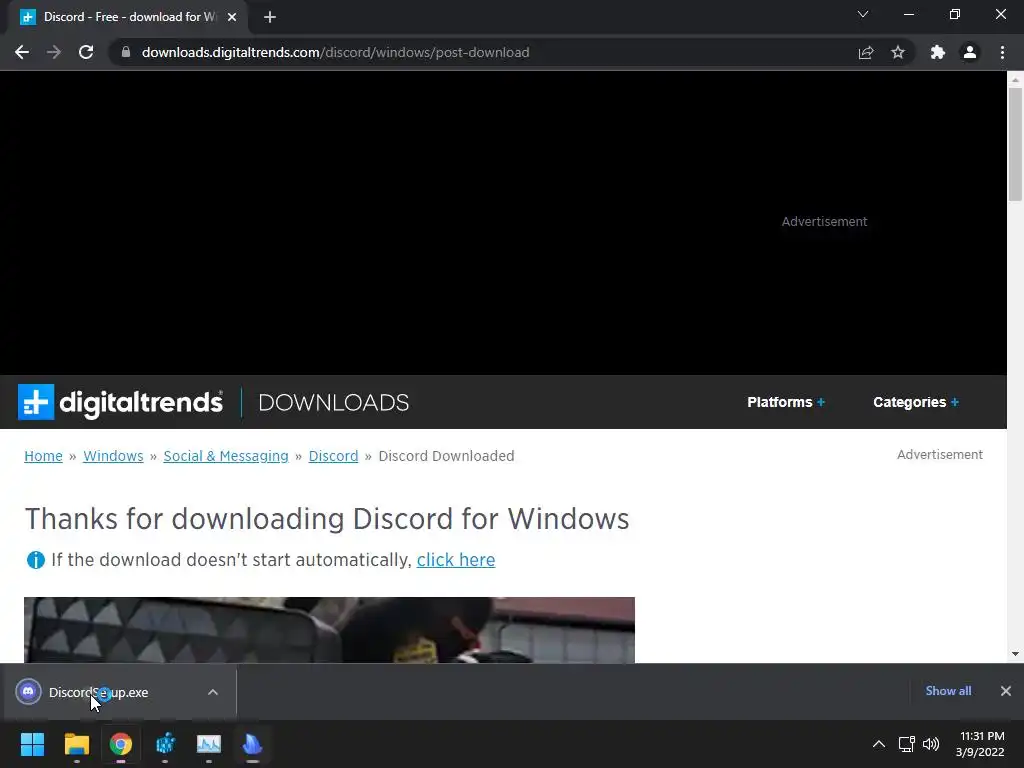Image resolution: width=1024 pixels, height=768 pixels.
Task: Open the Social & Messaging breadcrumb
Action: 226,456
